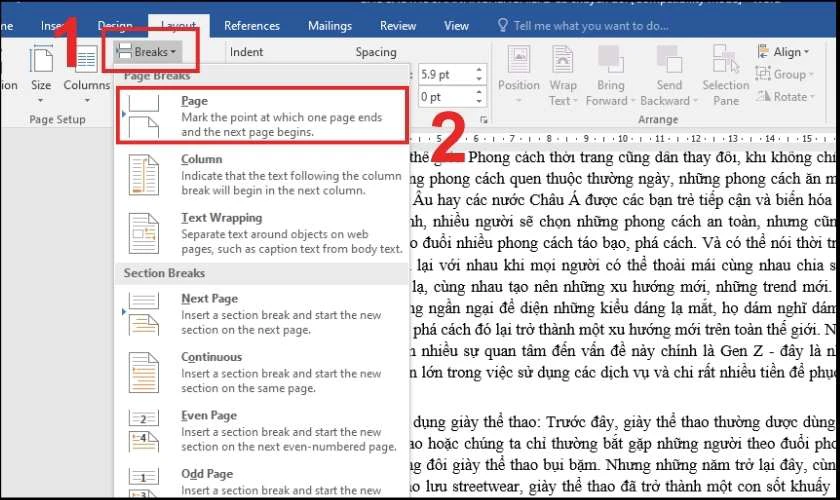This screenshot has width=840, height=500.
Task: Select the Page break option
Action: [x=261, y=116]
